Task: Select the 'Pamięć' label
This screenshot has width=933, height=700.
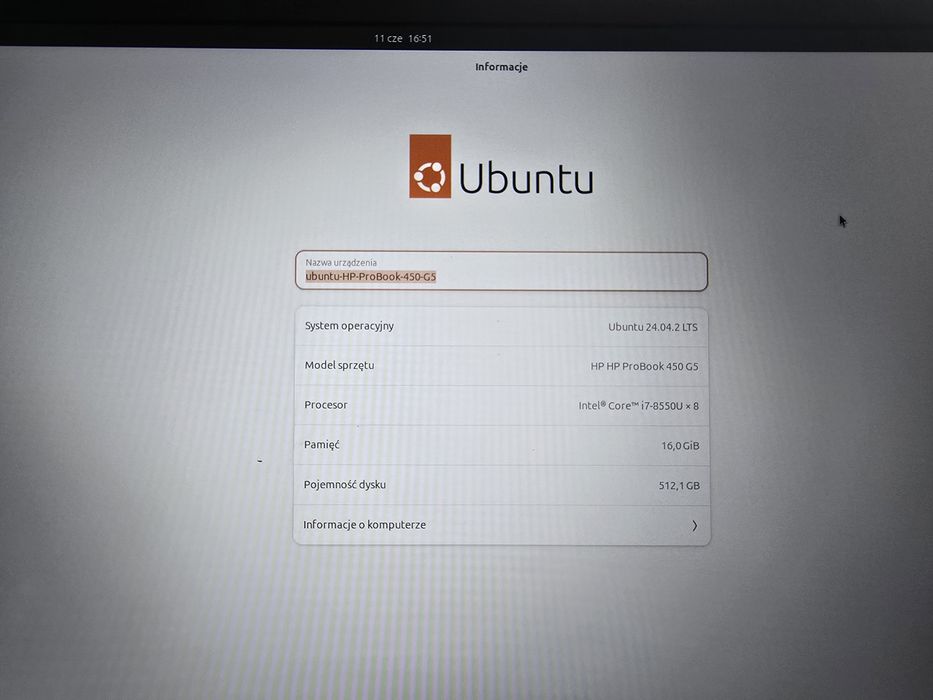Action: (321, 445)
